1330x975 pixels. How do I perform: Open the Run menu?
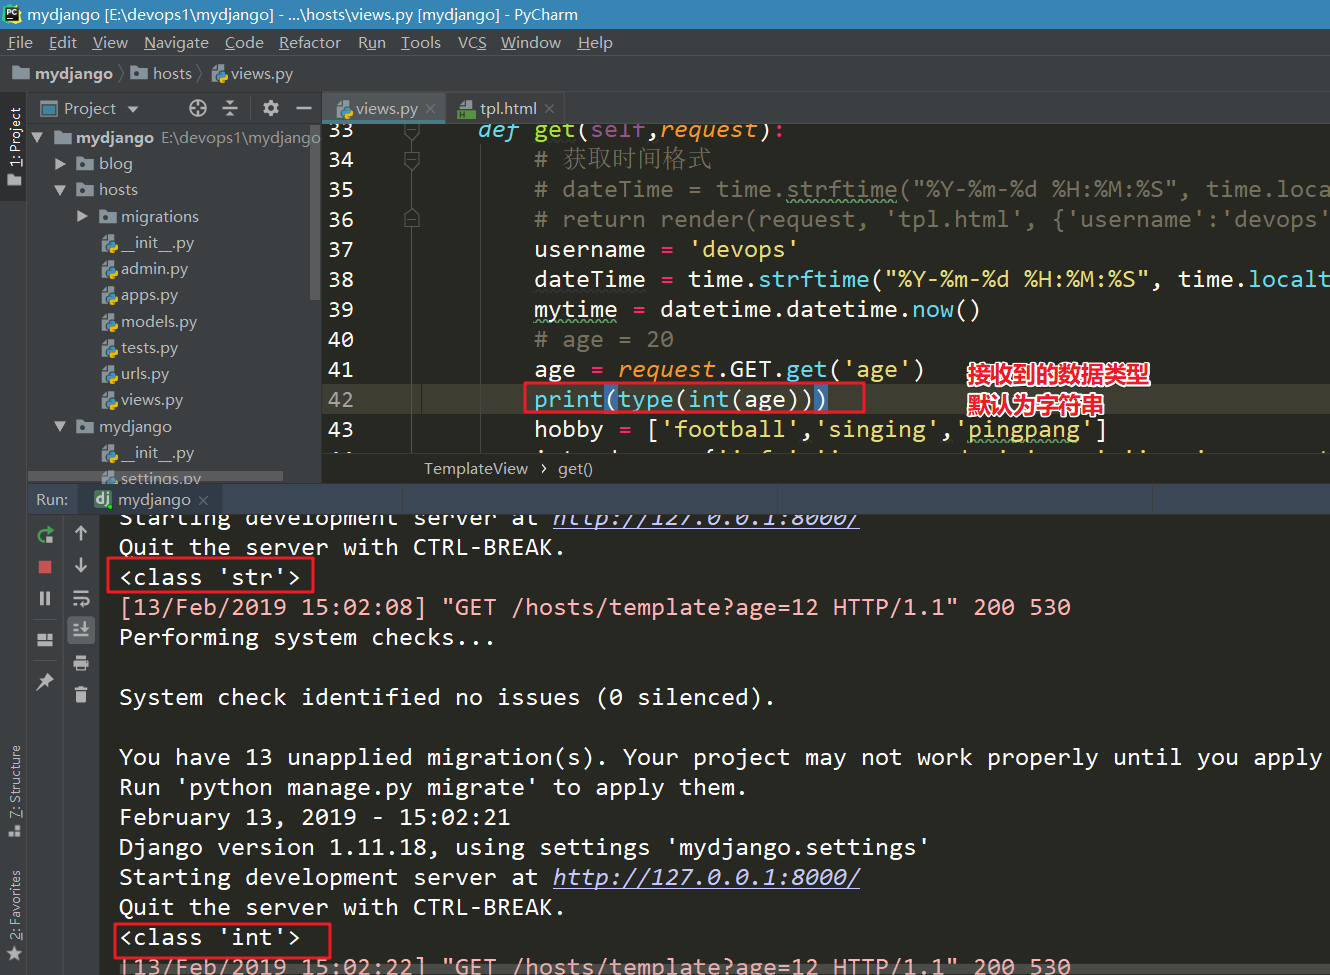point(372,42)
